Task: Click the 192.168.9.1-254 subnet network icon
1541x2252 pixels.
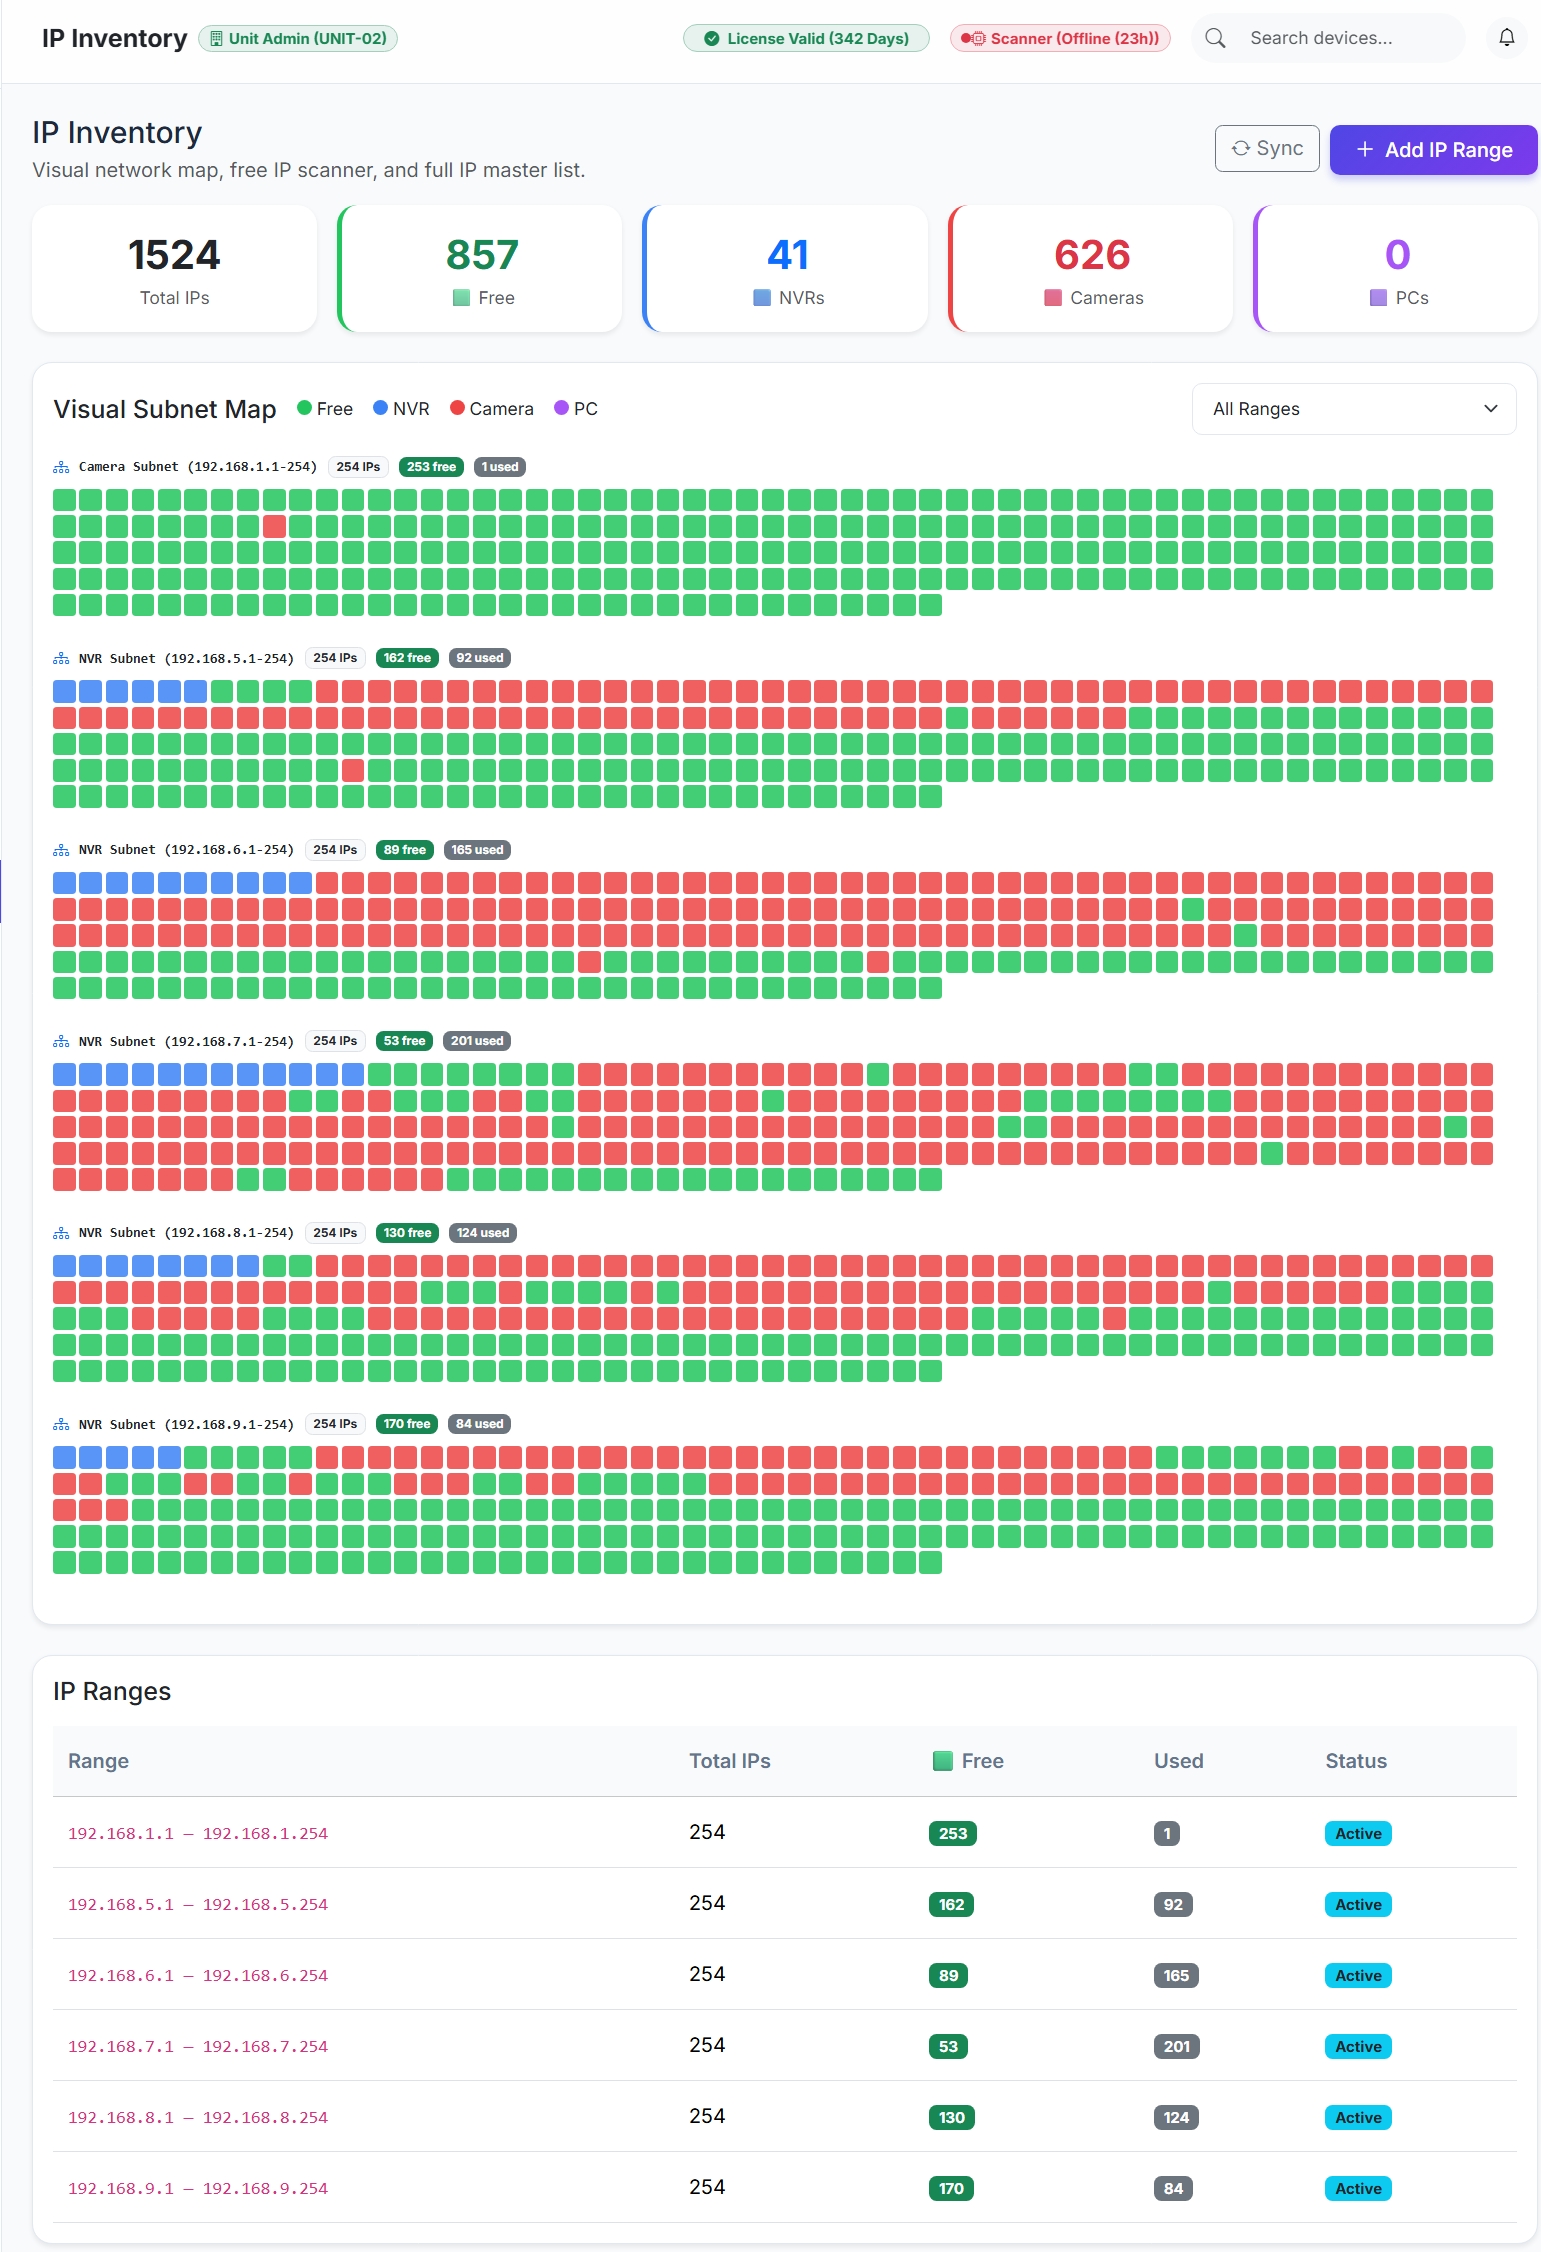Action: [61, 1424]
